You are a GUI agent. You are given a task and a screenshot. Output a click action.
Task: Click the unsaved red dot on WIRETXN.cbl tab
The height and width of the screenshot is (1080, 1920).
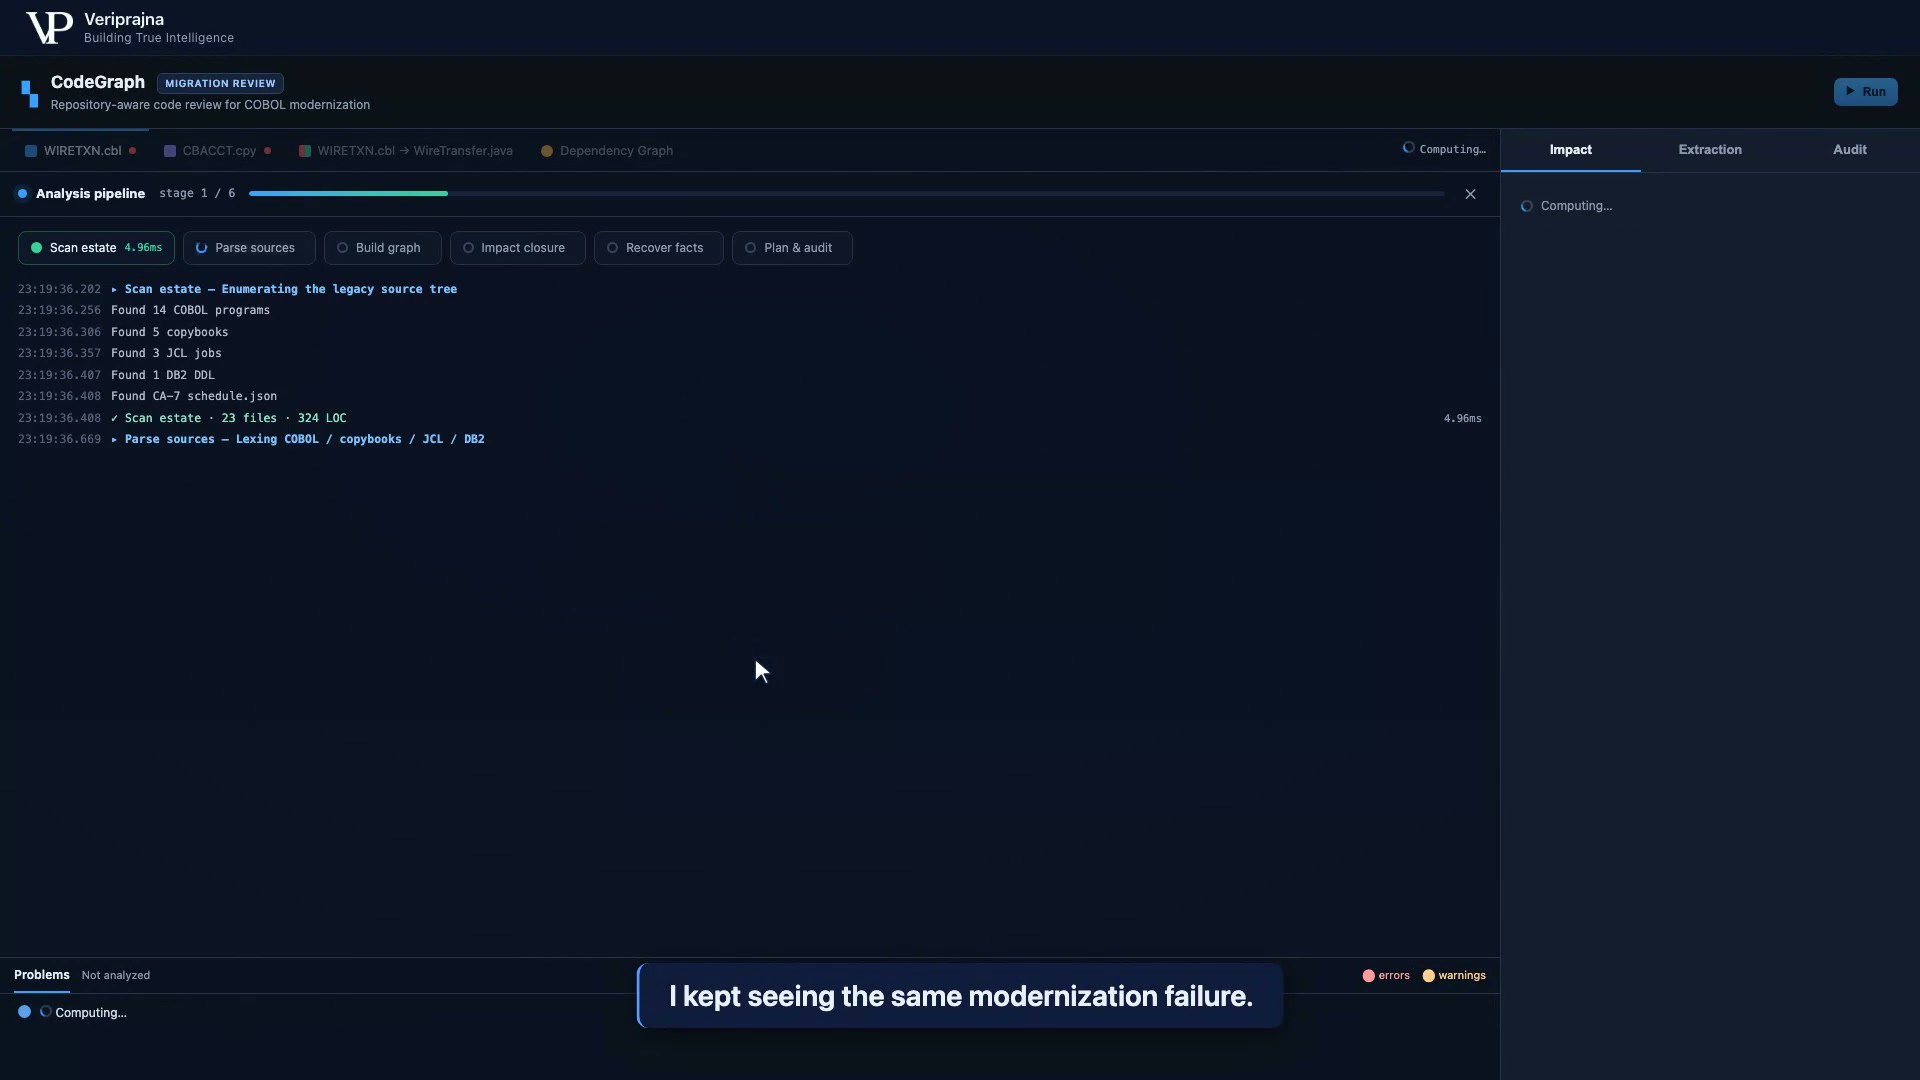pyautogui.click(x=132, y=151)
